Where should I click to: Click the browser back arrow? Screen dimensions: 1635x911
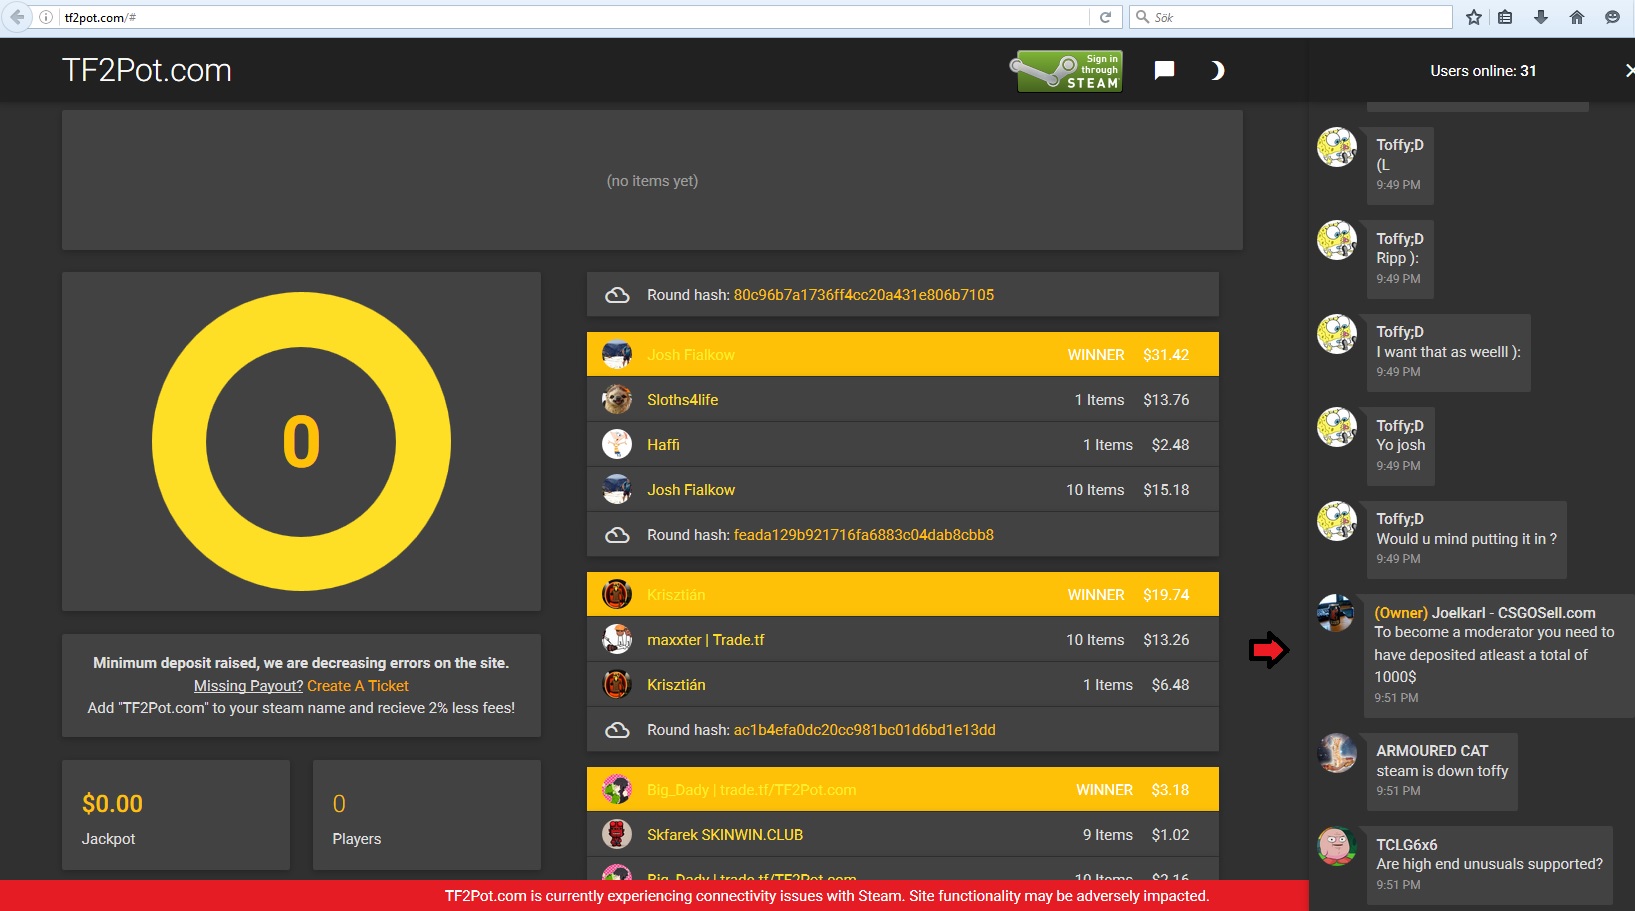click(17, 17)
